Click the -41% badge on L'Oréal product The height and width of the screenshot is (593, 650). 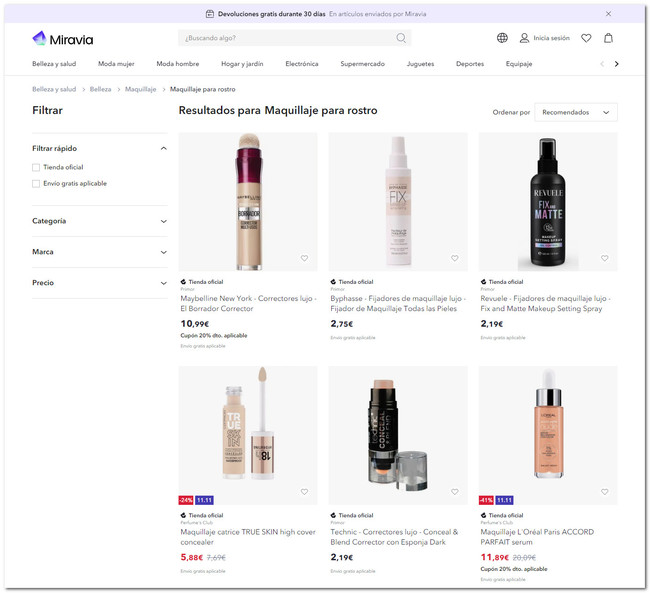click(486, 500)
